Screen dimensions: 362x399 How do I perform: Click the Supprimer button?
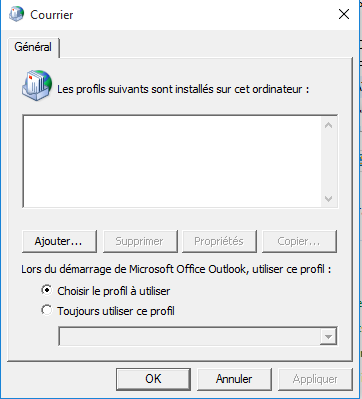[140, 241]
